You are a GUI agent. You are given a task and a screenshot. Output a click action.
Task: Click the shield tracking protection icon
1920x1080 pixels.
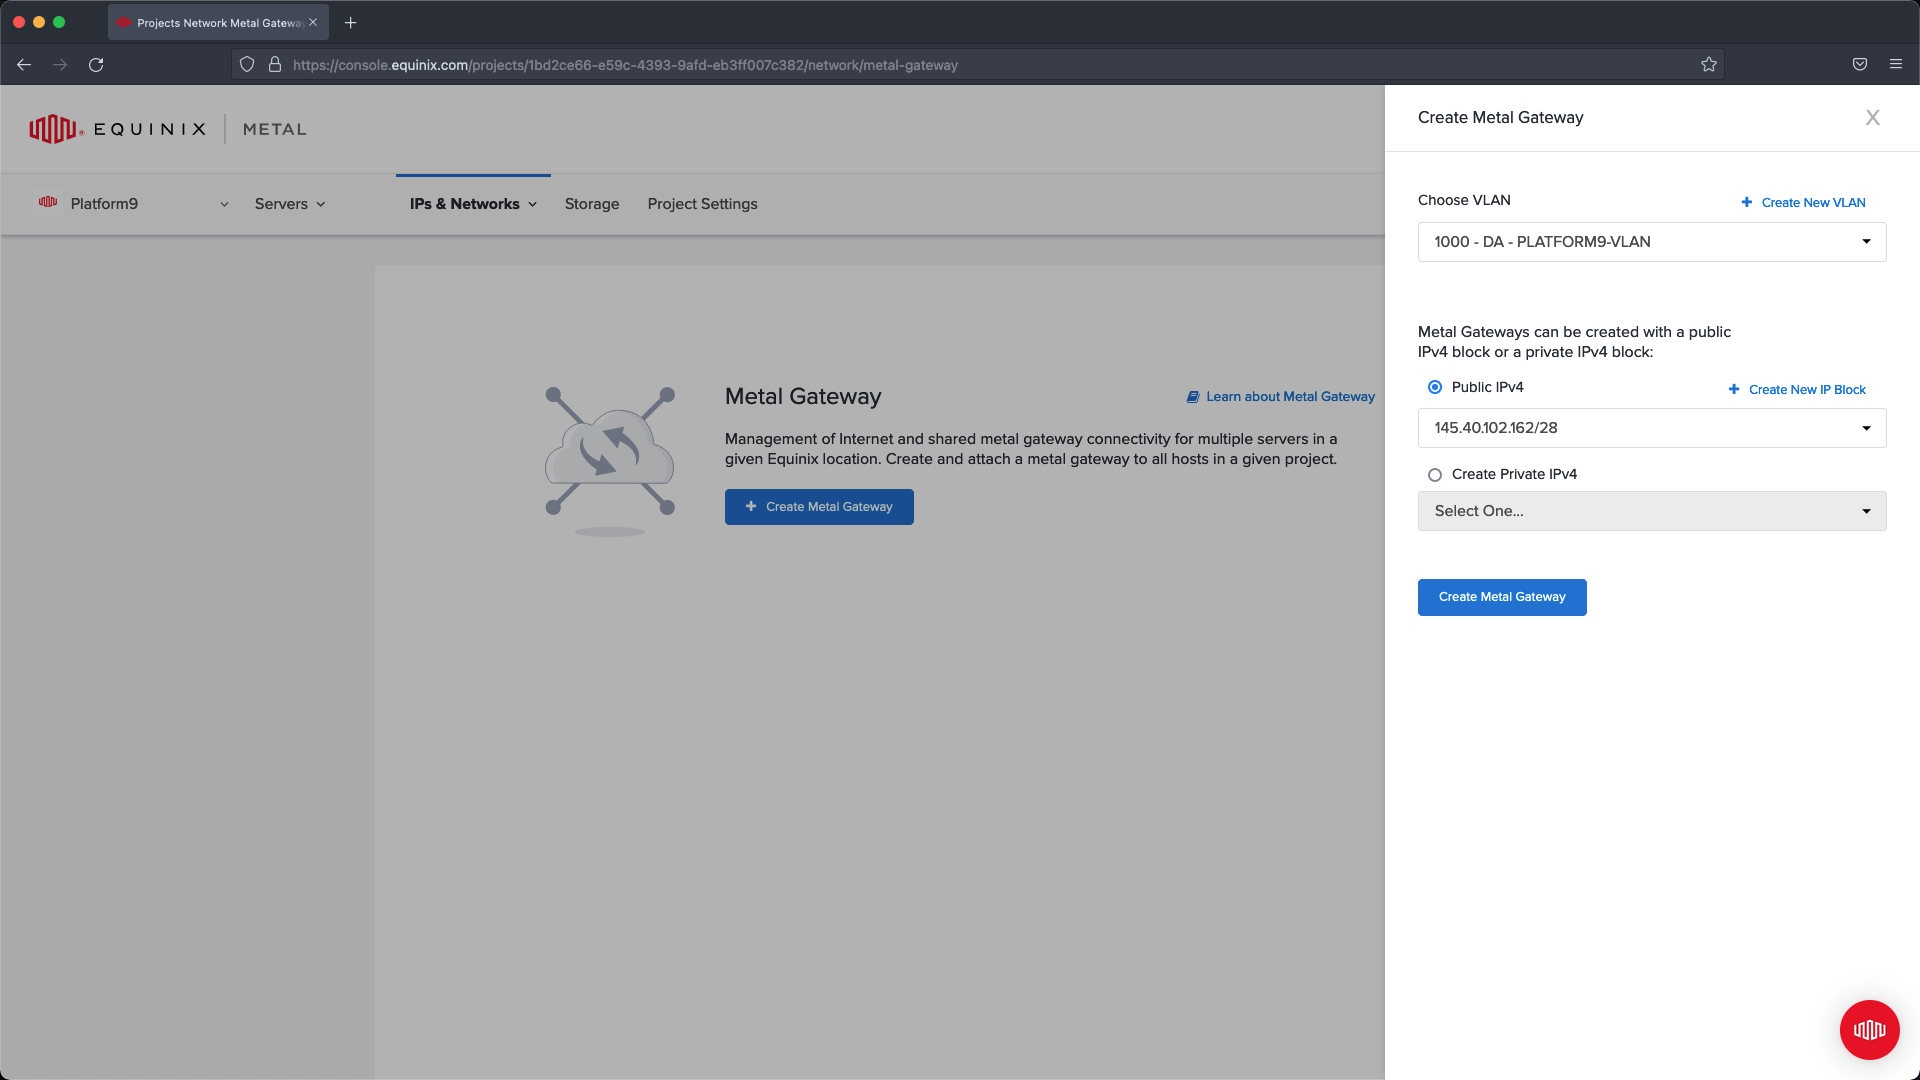pos(247,65)
